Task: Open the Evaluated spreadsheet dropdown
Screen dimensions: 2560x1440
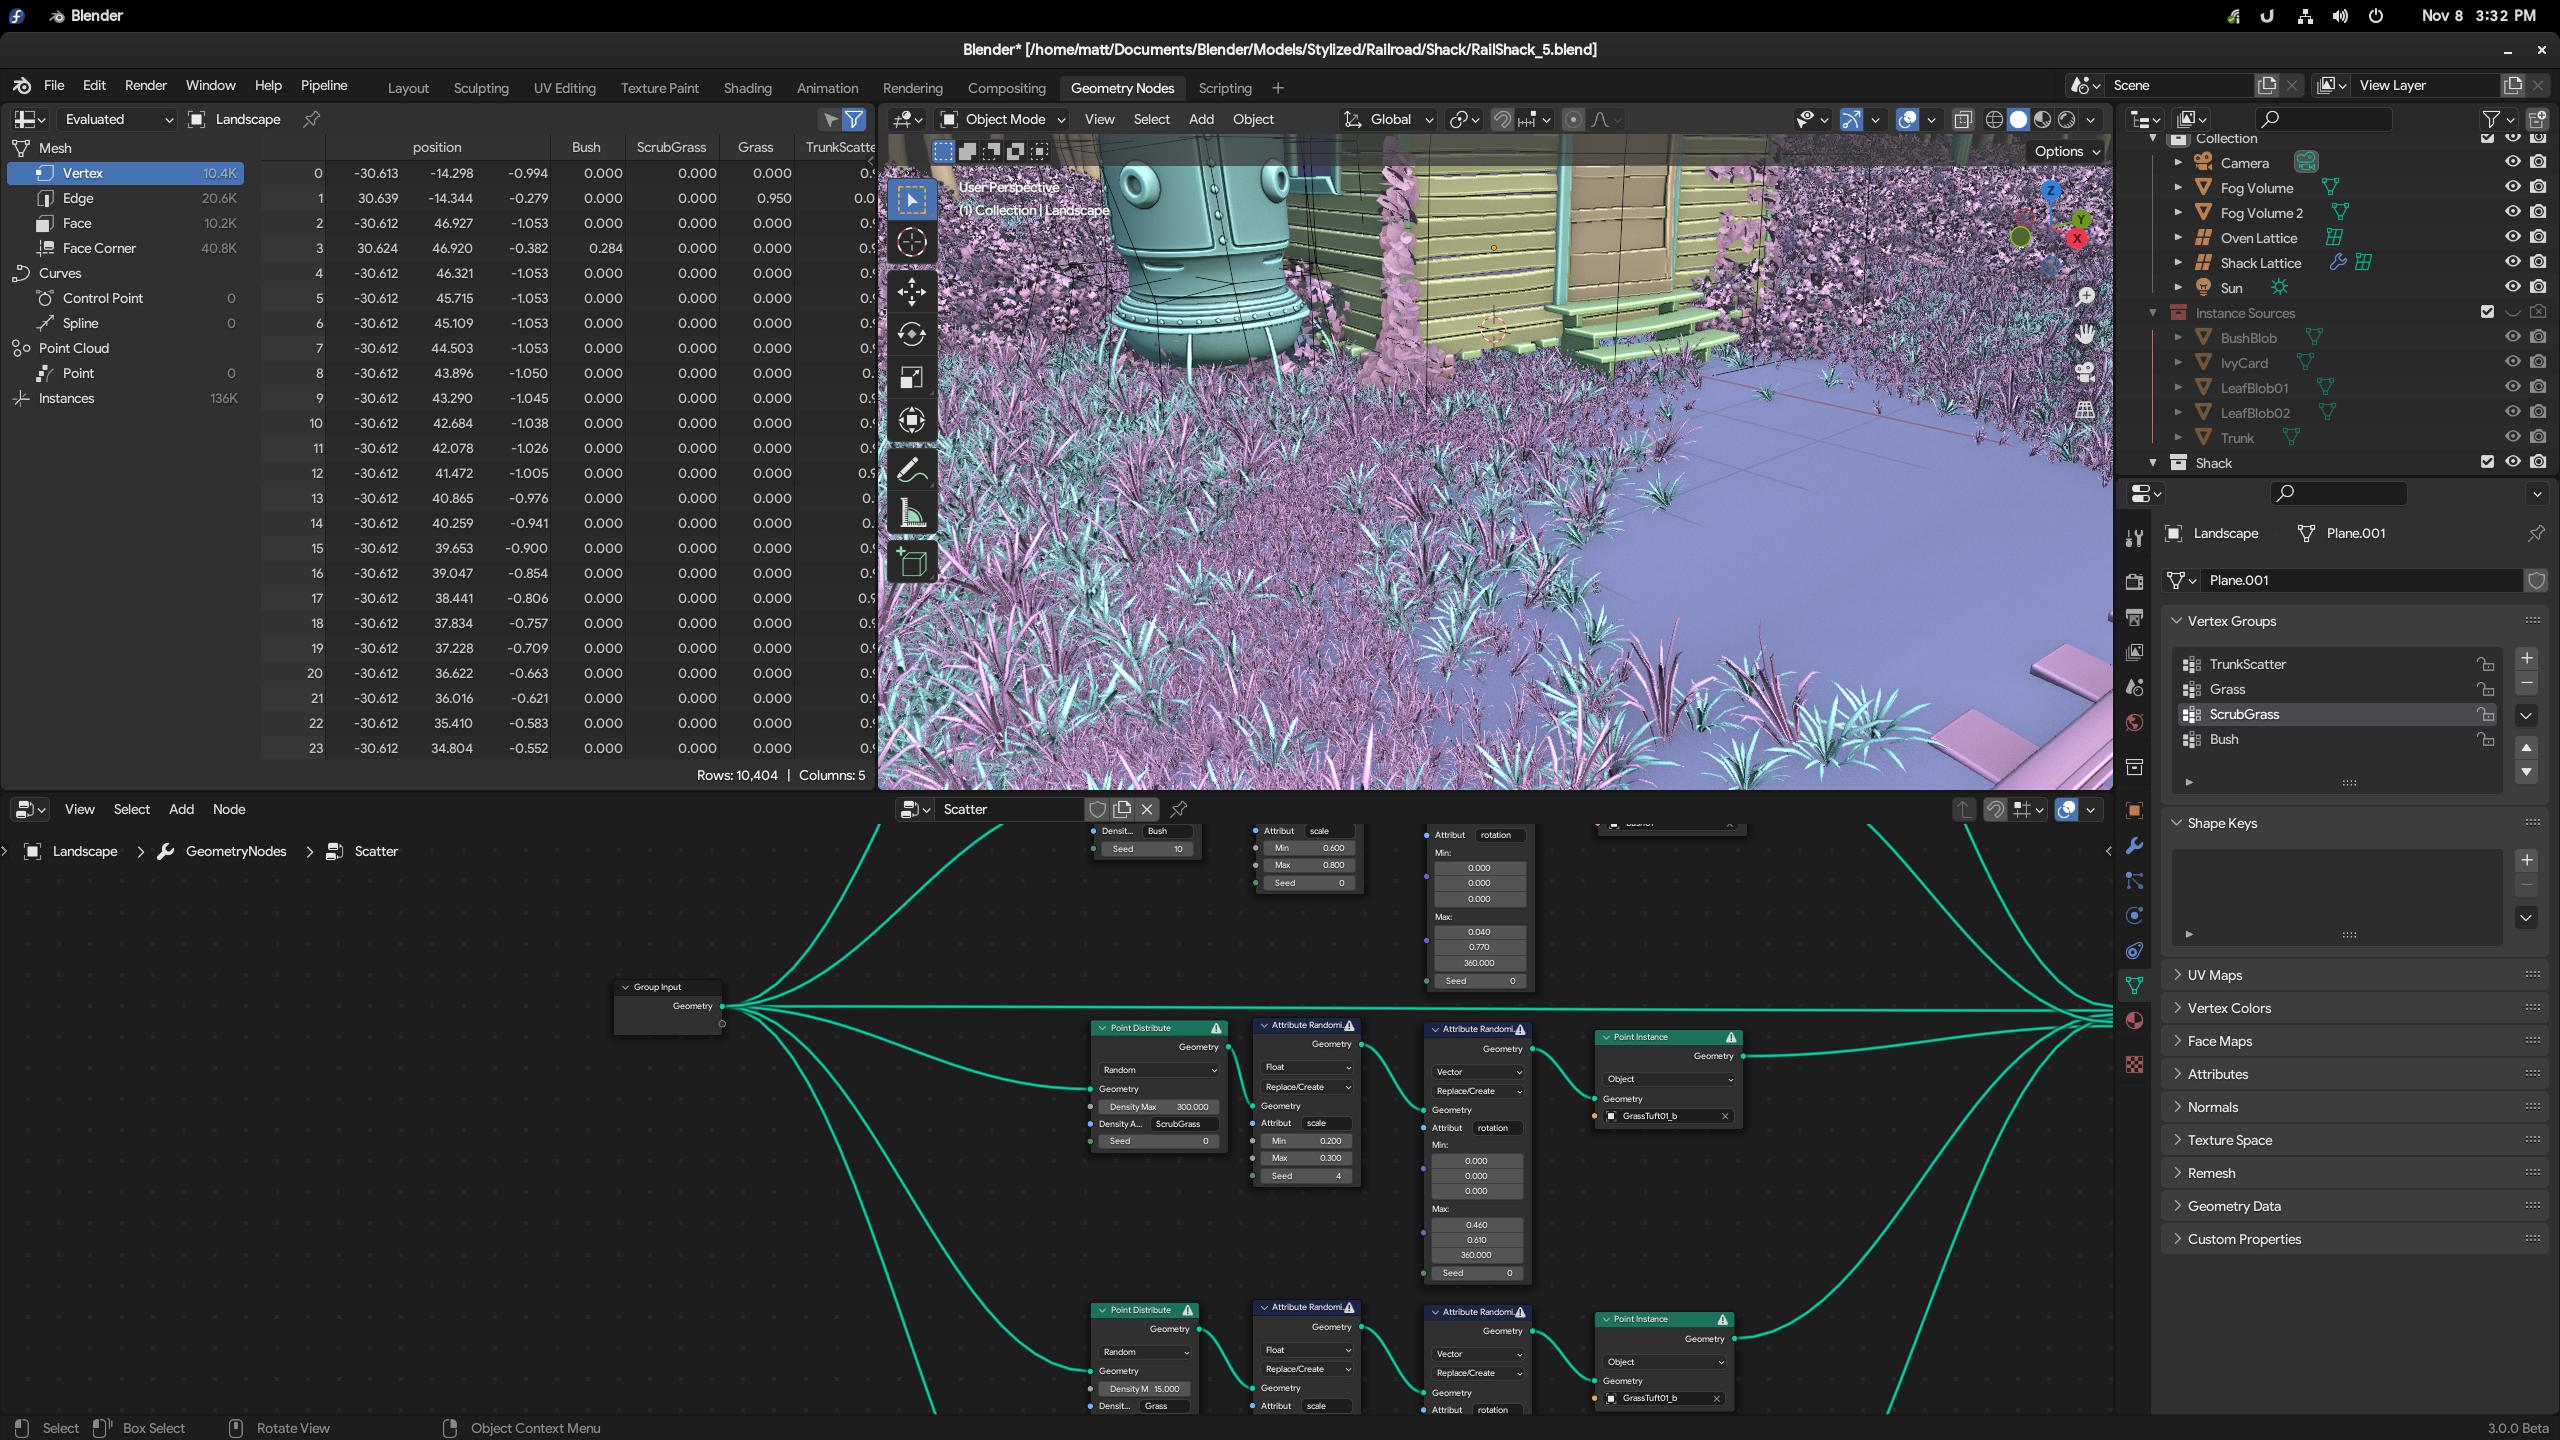Action: pos(117,119)
